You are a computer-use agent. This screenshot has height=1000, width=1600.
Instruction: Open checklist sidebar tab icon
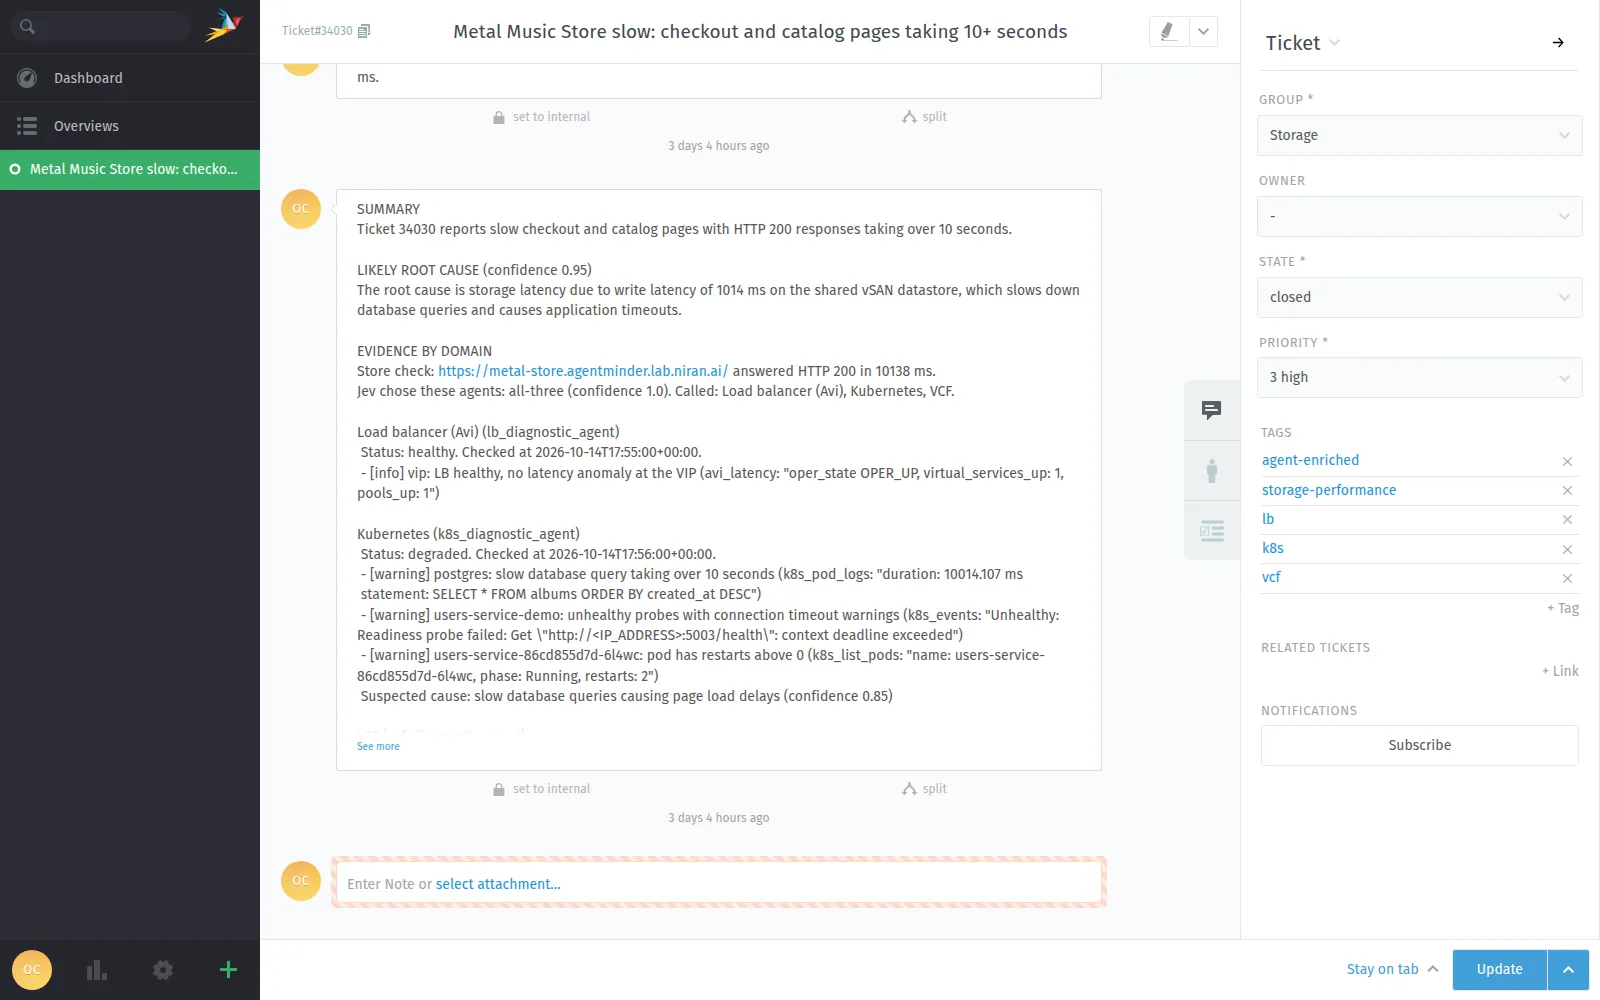pyautogui.click(x=1211, y=530)
